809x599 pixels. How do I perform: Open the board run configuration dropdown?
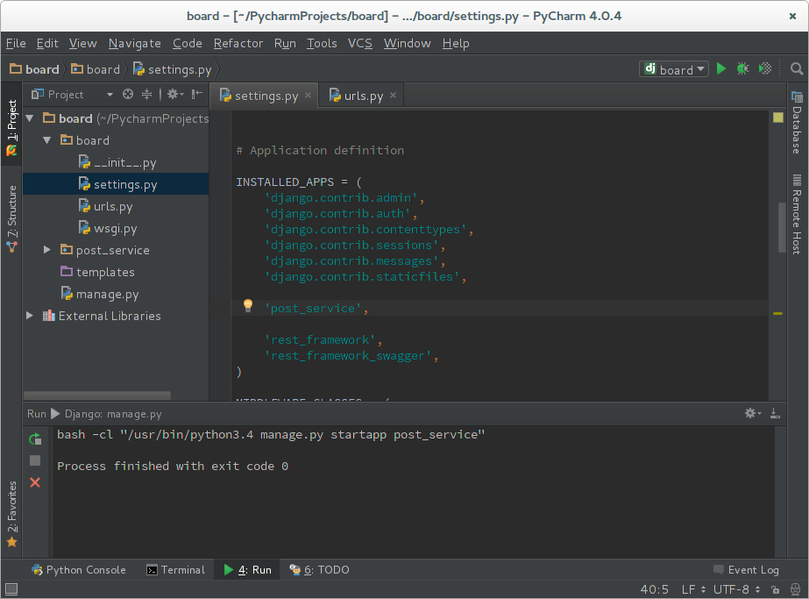click(x=673, y=69)
